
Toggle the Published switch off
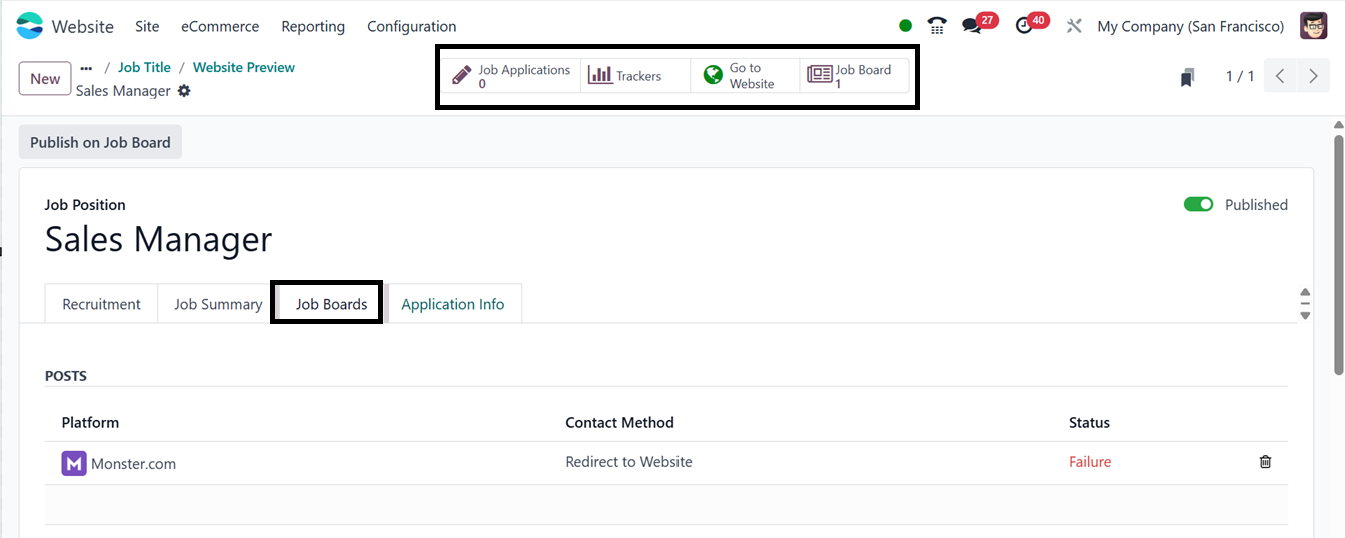pos(1198,205)
